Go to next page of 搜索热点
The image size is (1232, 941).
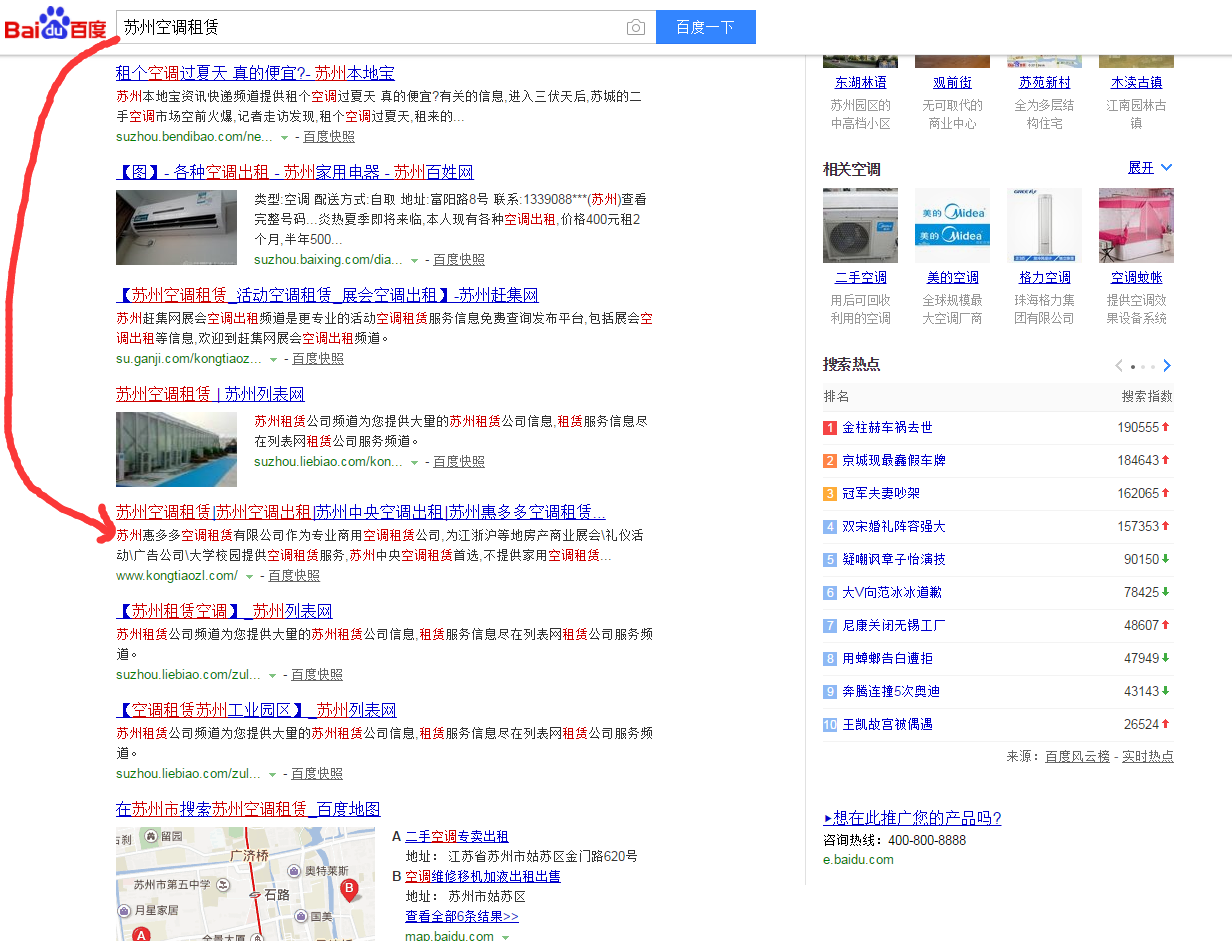(x=1167, y=366)
